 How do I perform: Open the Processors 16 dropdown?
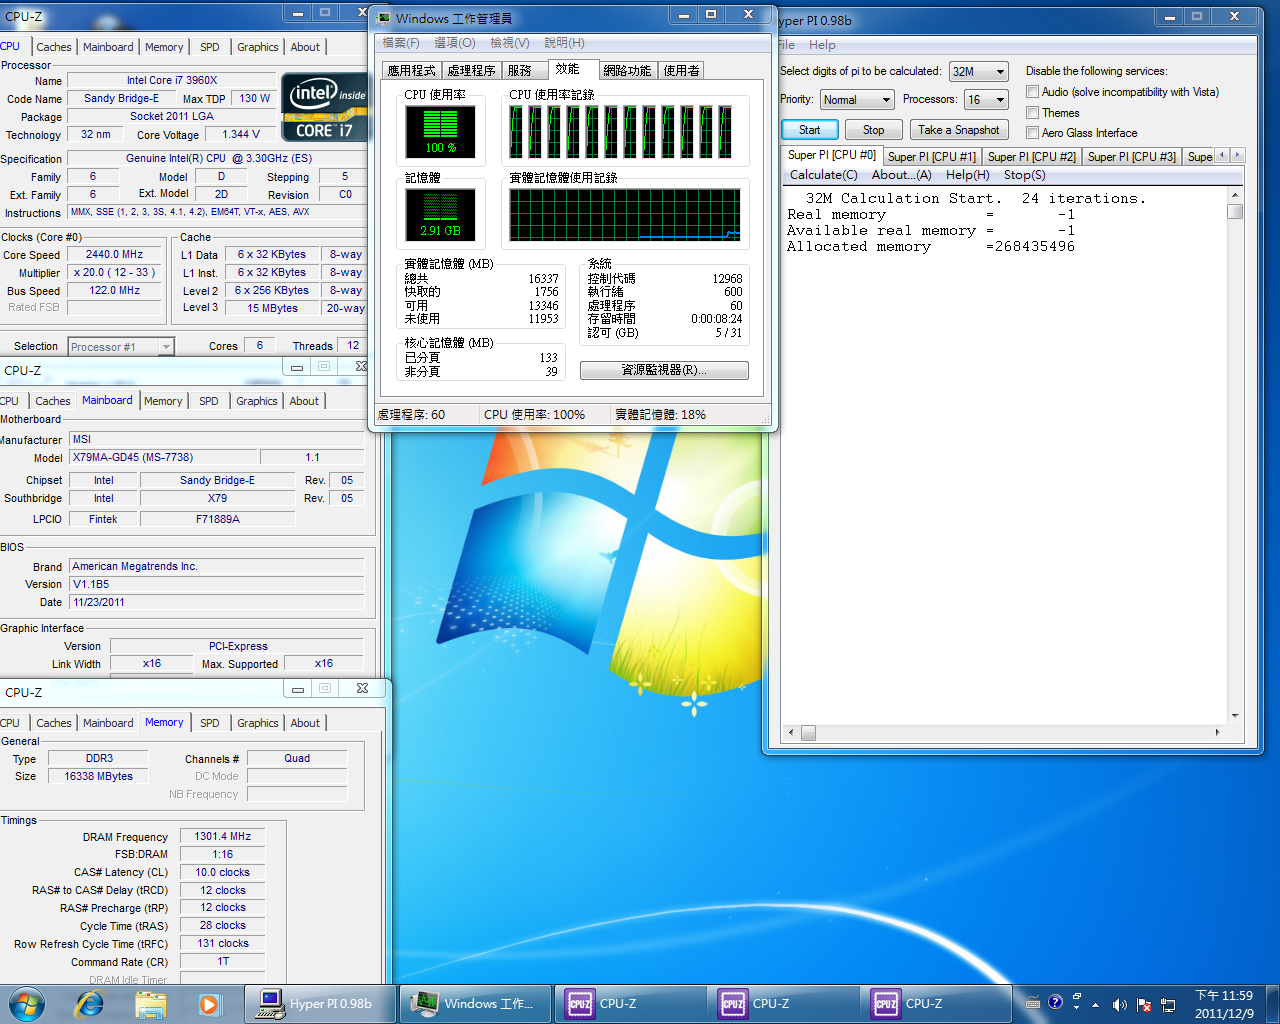click(986, 100)
